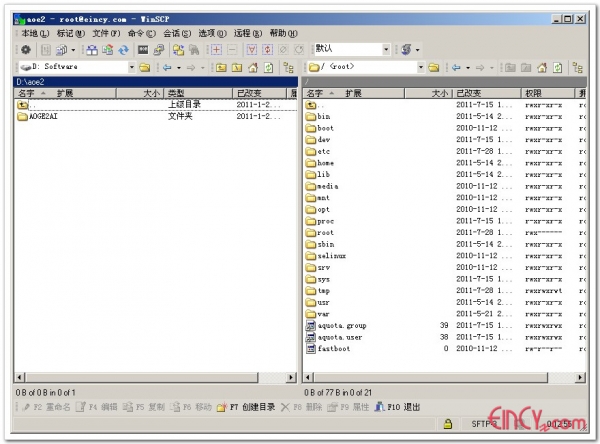Screen dimensions: 600x444
Task: Click the Compare Directories icon
Action: 92,49
